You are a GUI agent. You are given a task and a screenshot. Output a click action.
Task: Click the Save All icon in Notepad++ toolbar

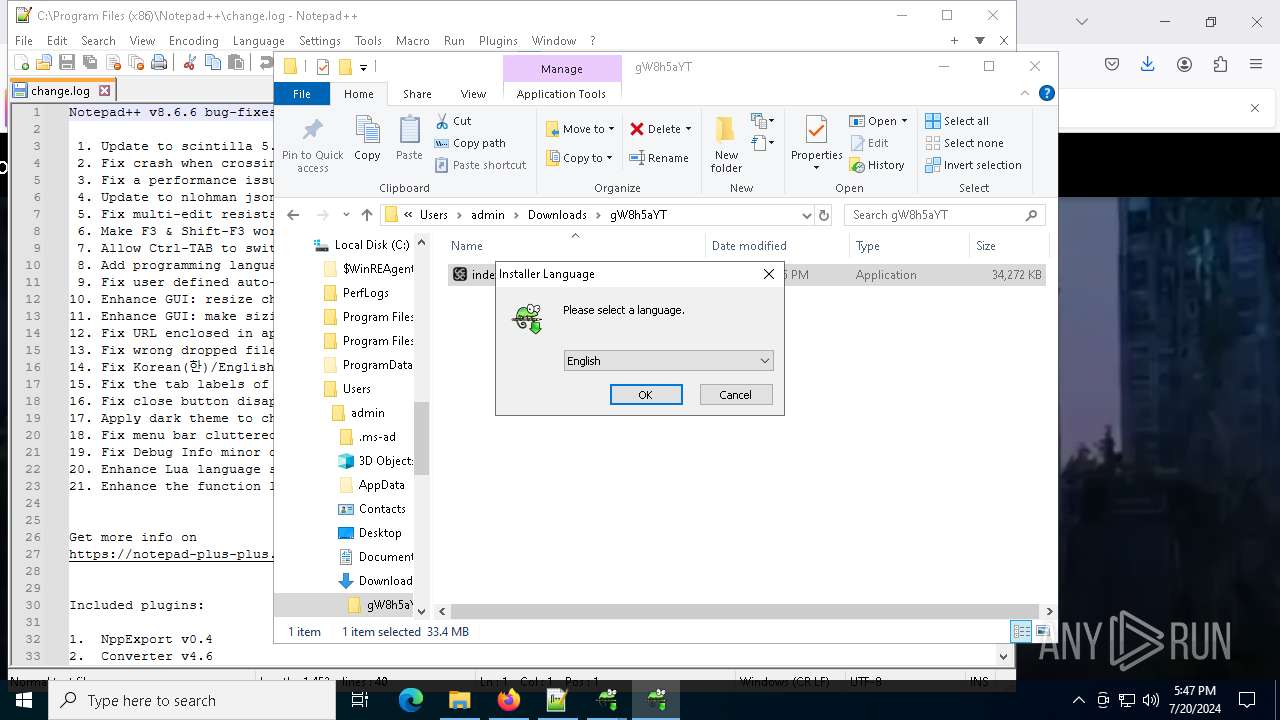[90, 63]
